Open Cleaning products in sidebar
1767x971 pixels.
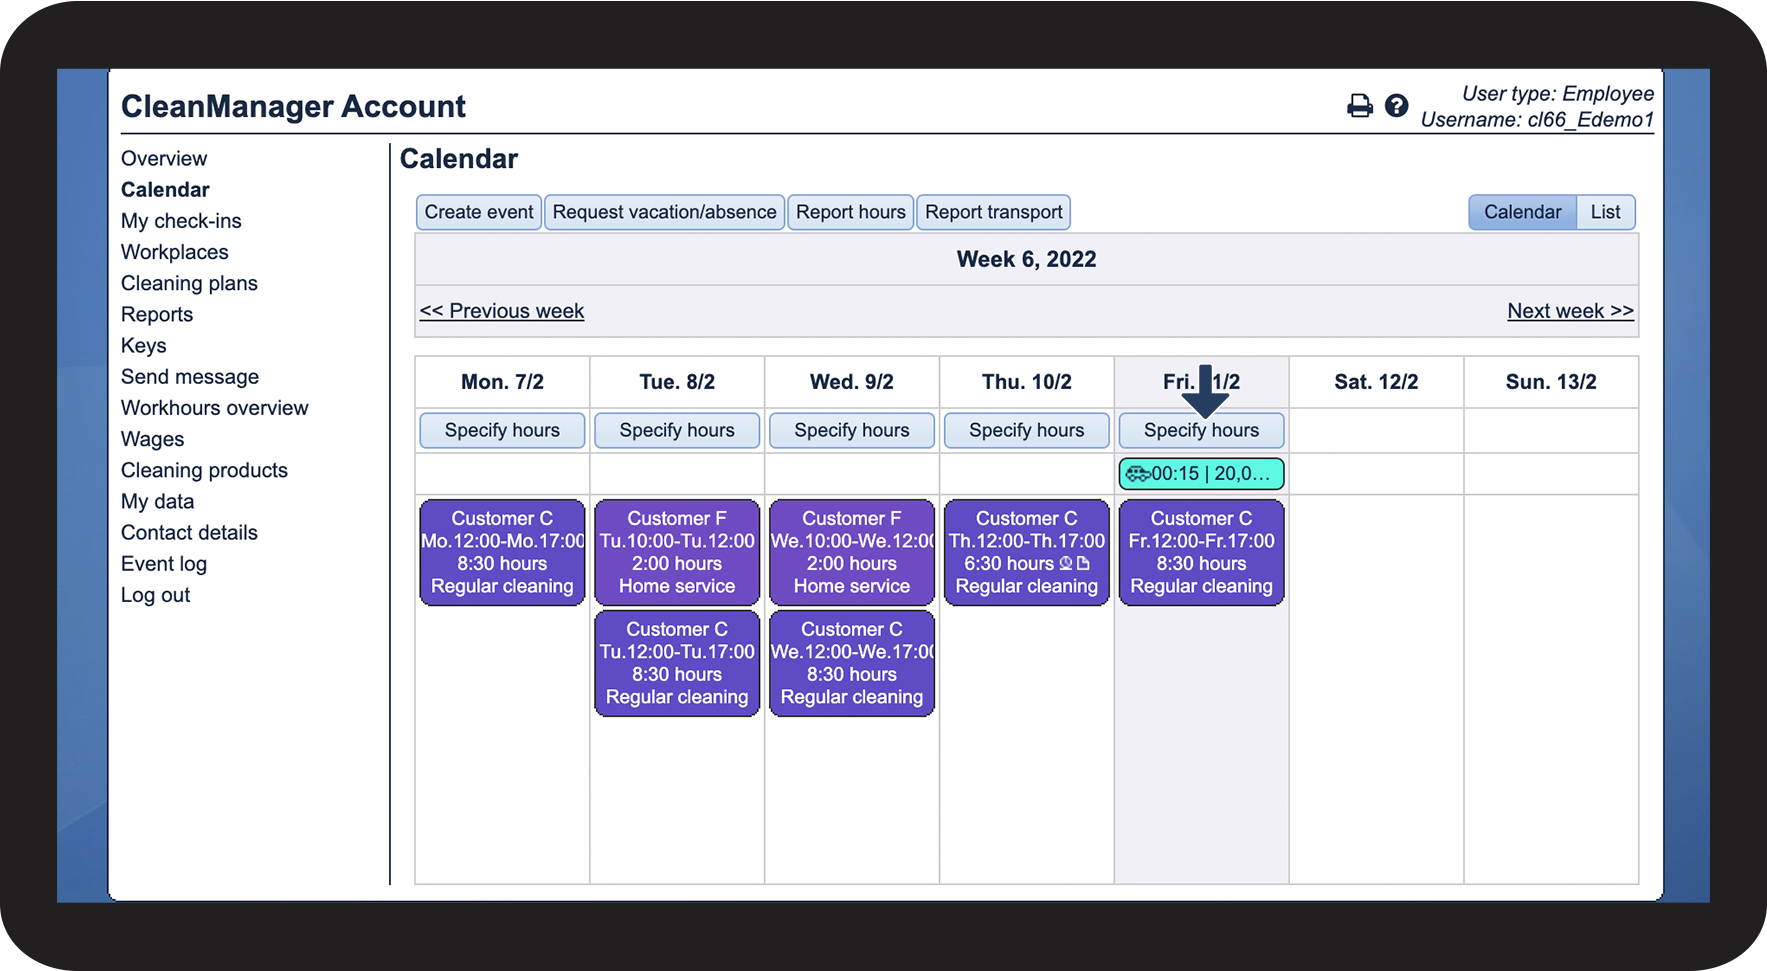[x=204, y=470]
